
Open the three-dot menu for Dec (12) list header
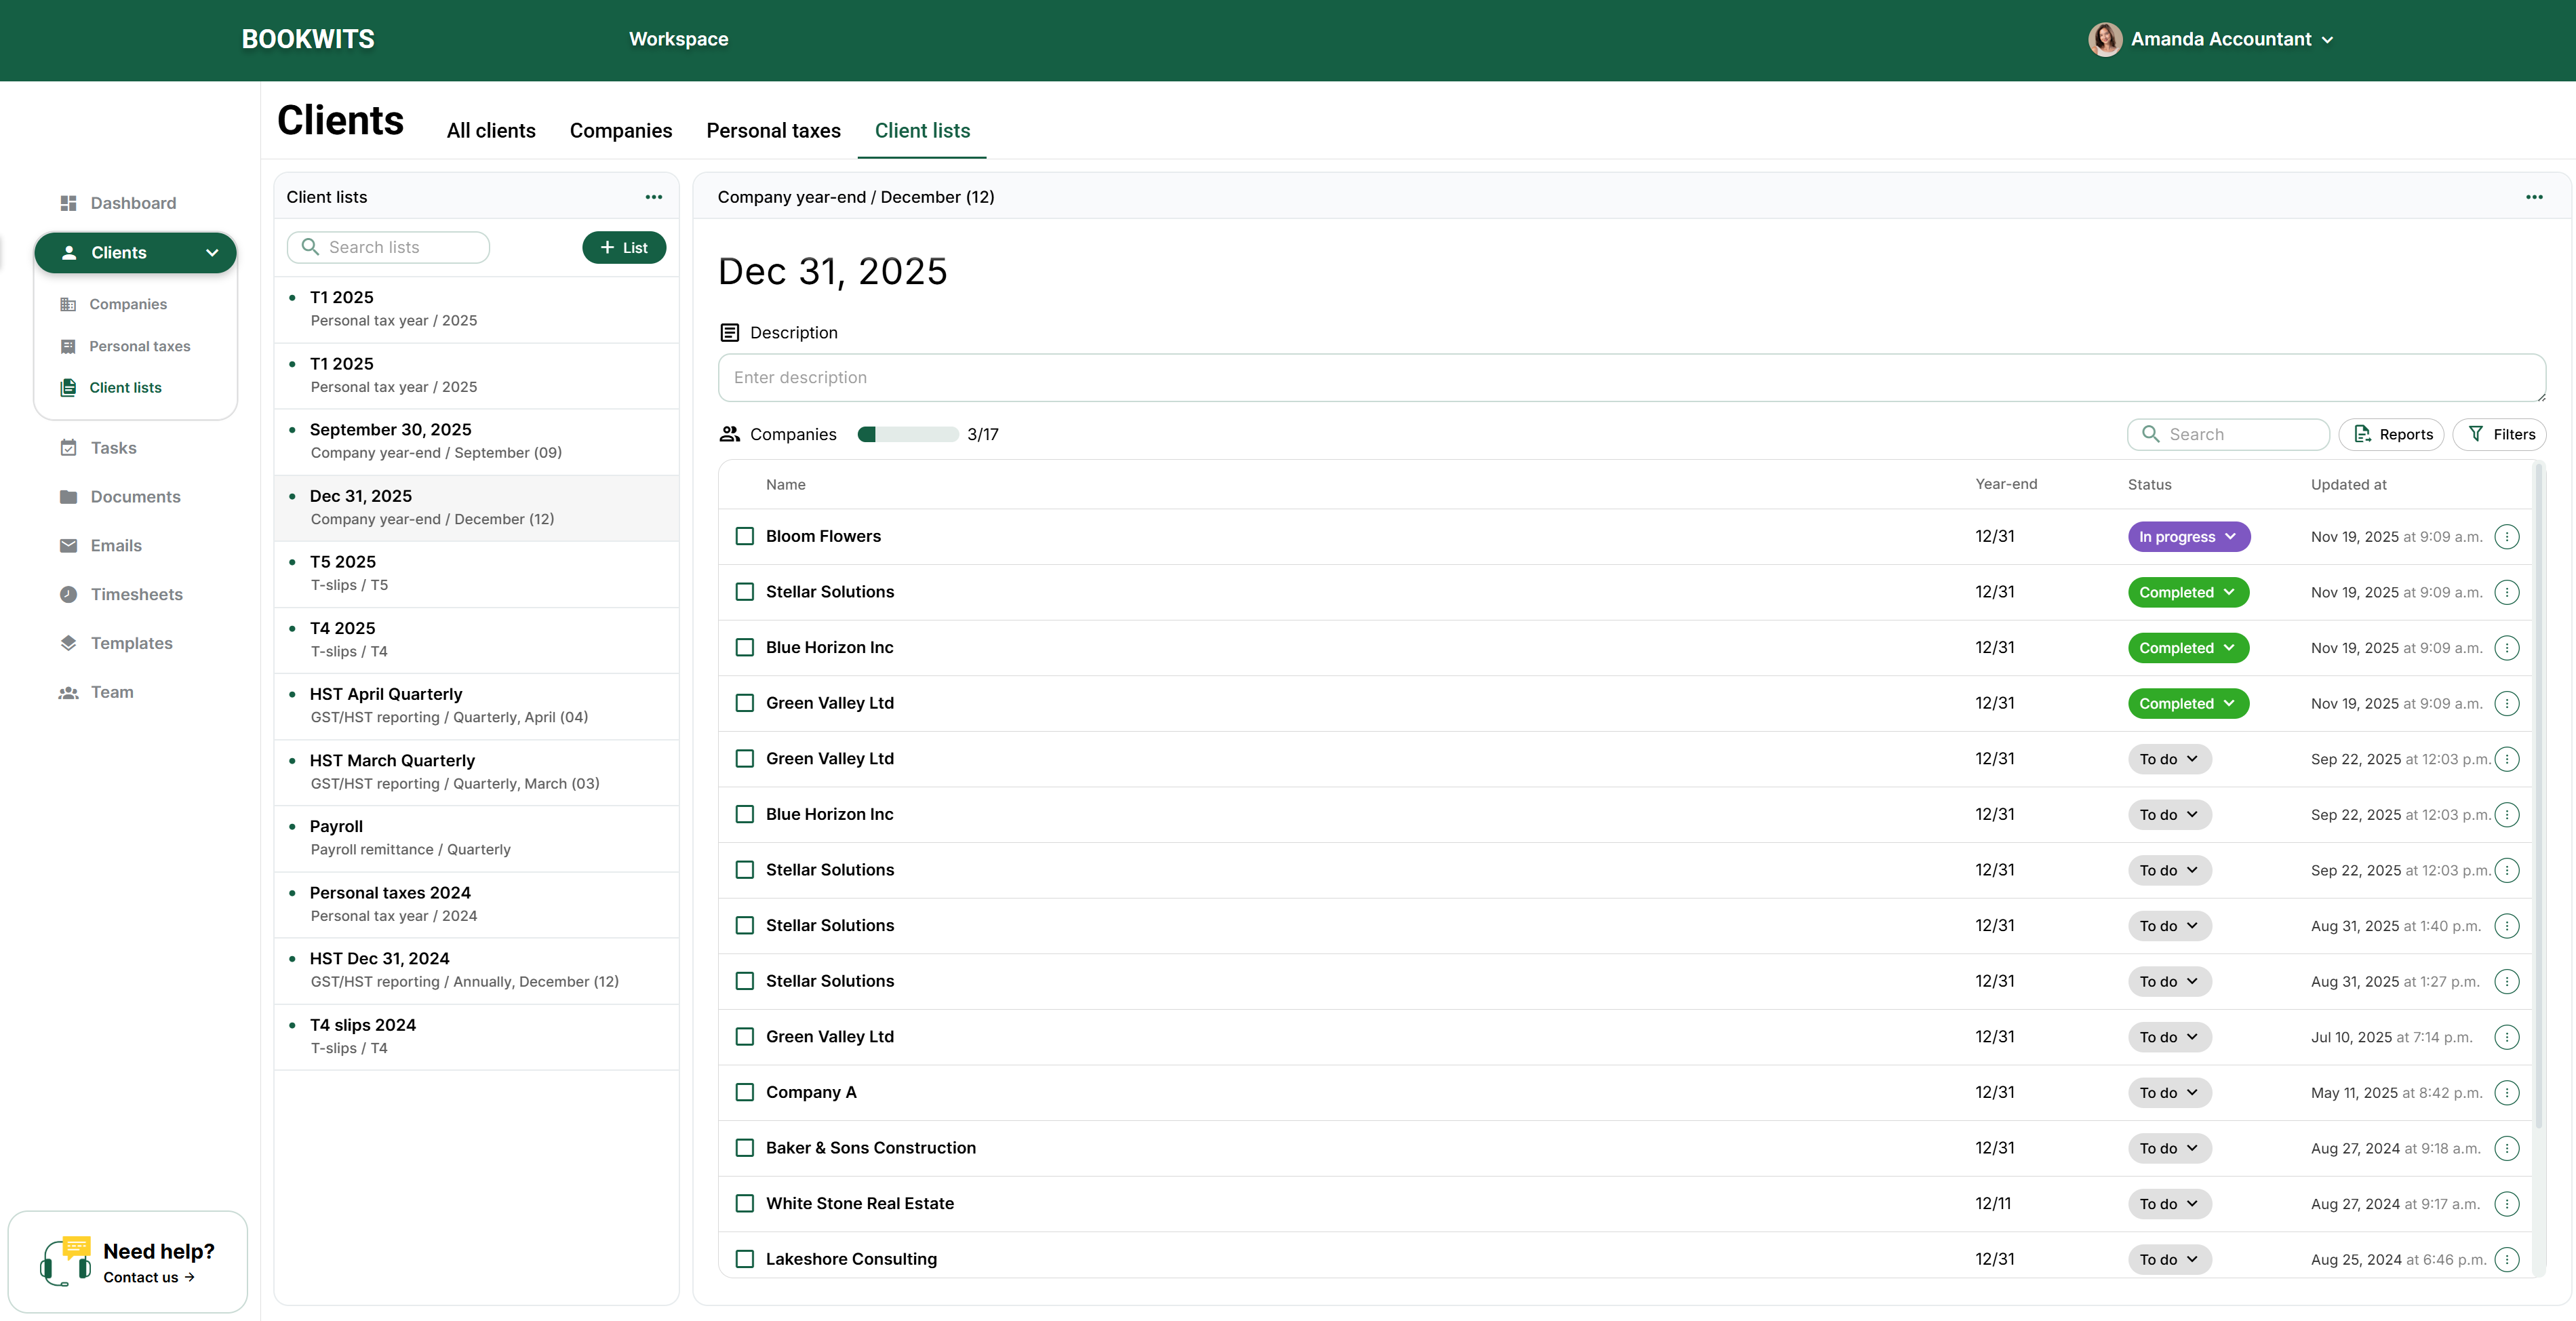pos(2533,197)
